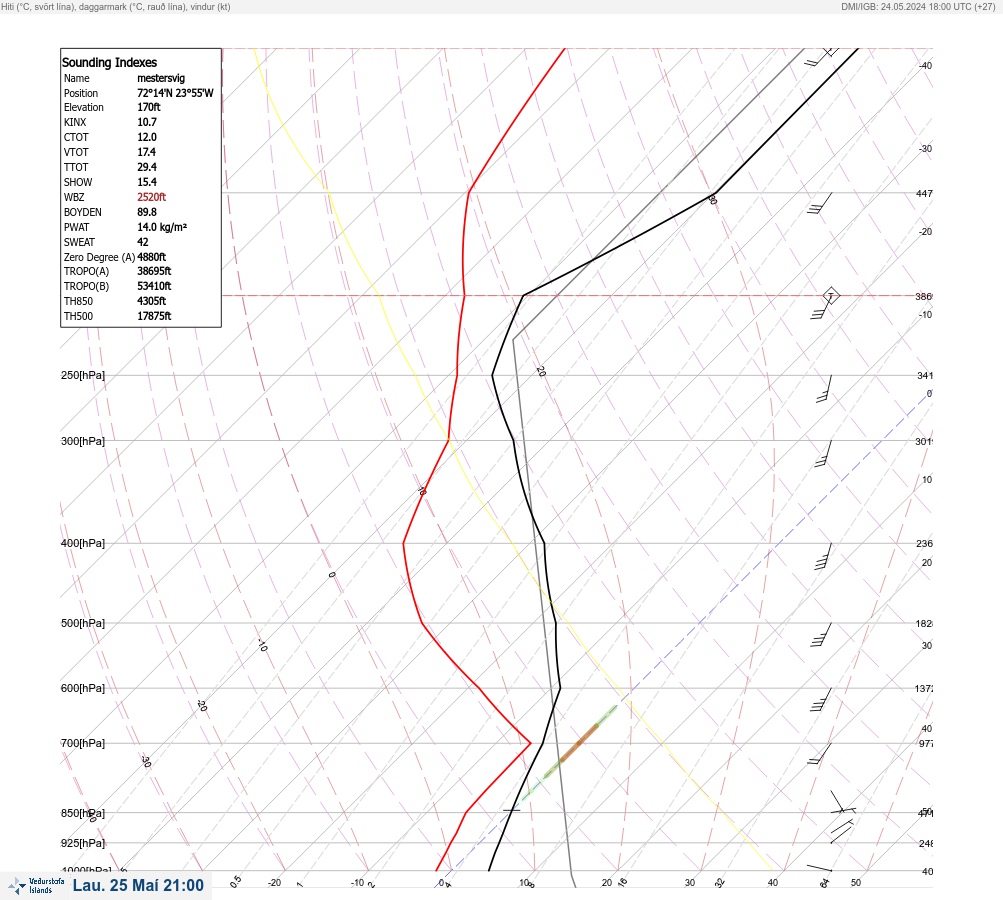Click the Lau. 25 Maí 21:00 timestamp

pyautogui.click(x=138, y=885)
